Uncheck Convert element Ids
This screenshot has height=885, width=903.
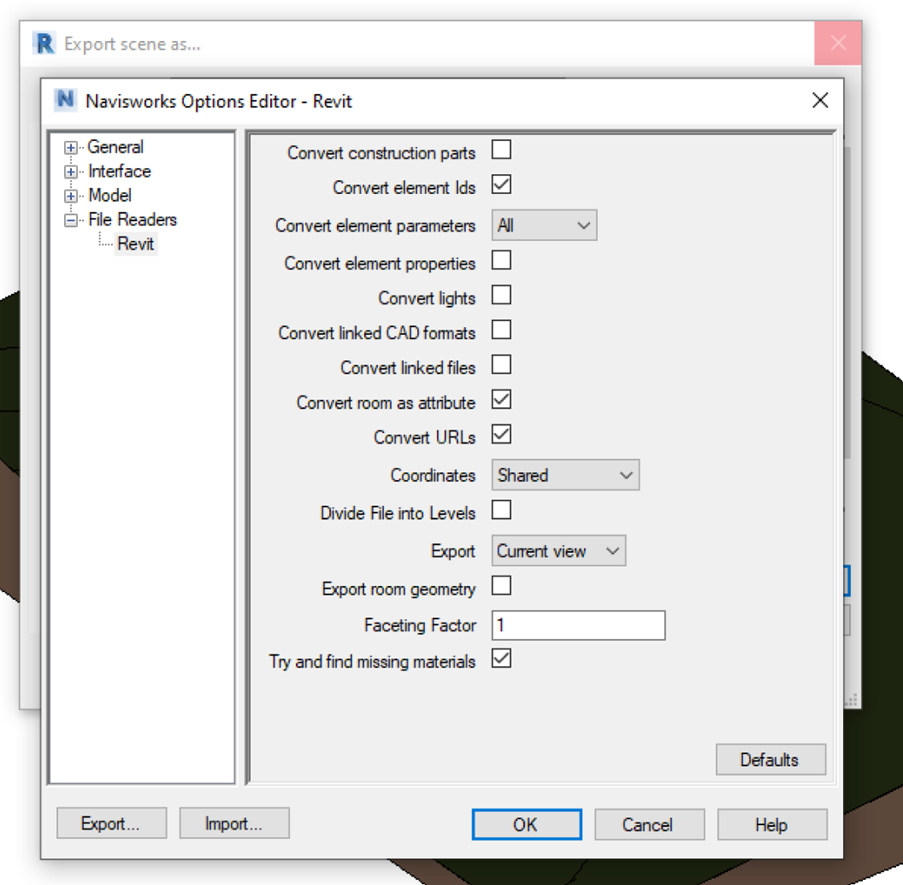tap(501, 185)
